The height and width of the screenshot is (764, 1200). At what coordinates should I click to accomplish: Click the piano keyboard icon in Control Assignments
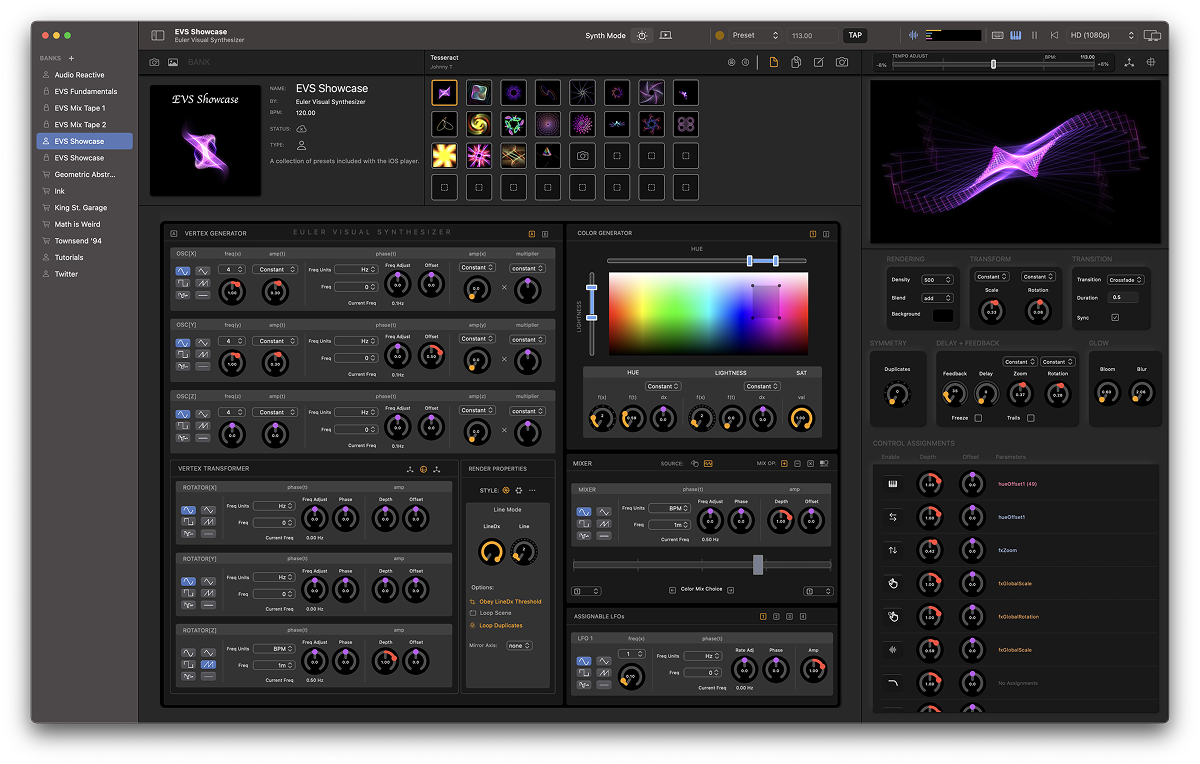click(x=893, y=484)
